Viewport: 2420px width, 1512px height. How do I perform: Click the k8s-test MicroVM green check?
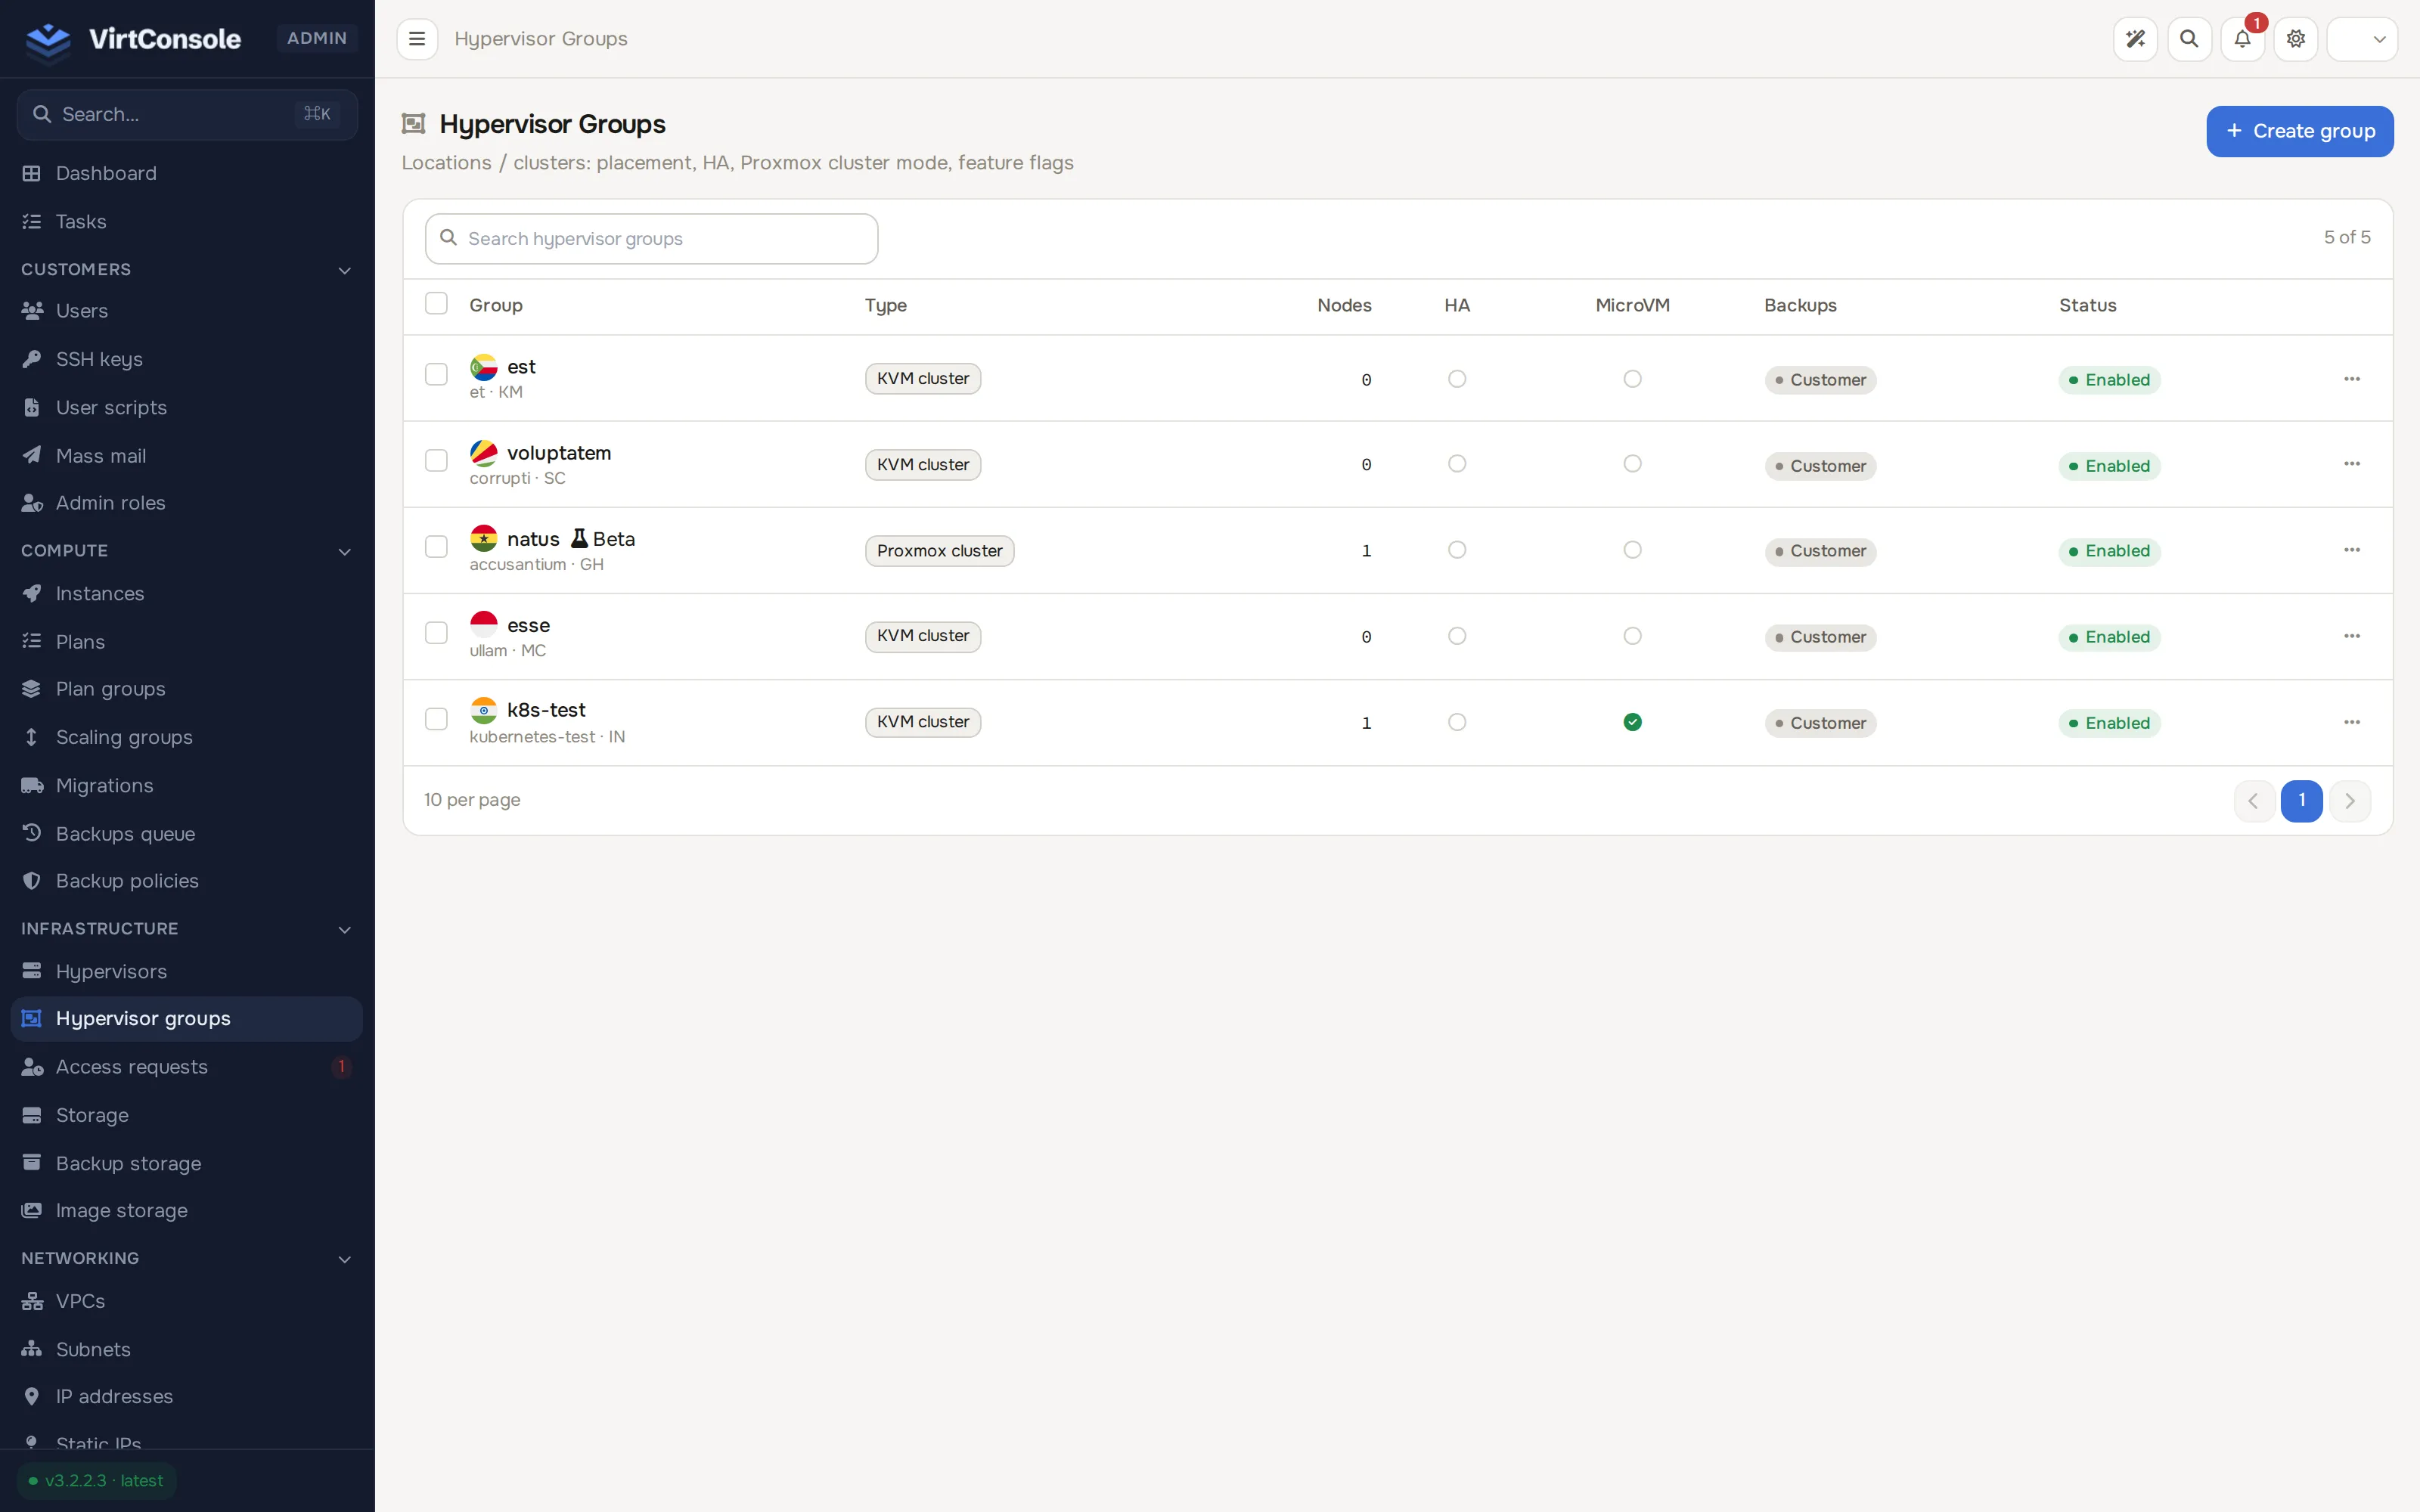1632,722
